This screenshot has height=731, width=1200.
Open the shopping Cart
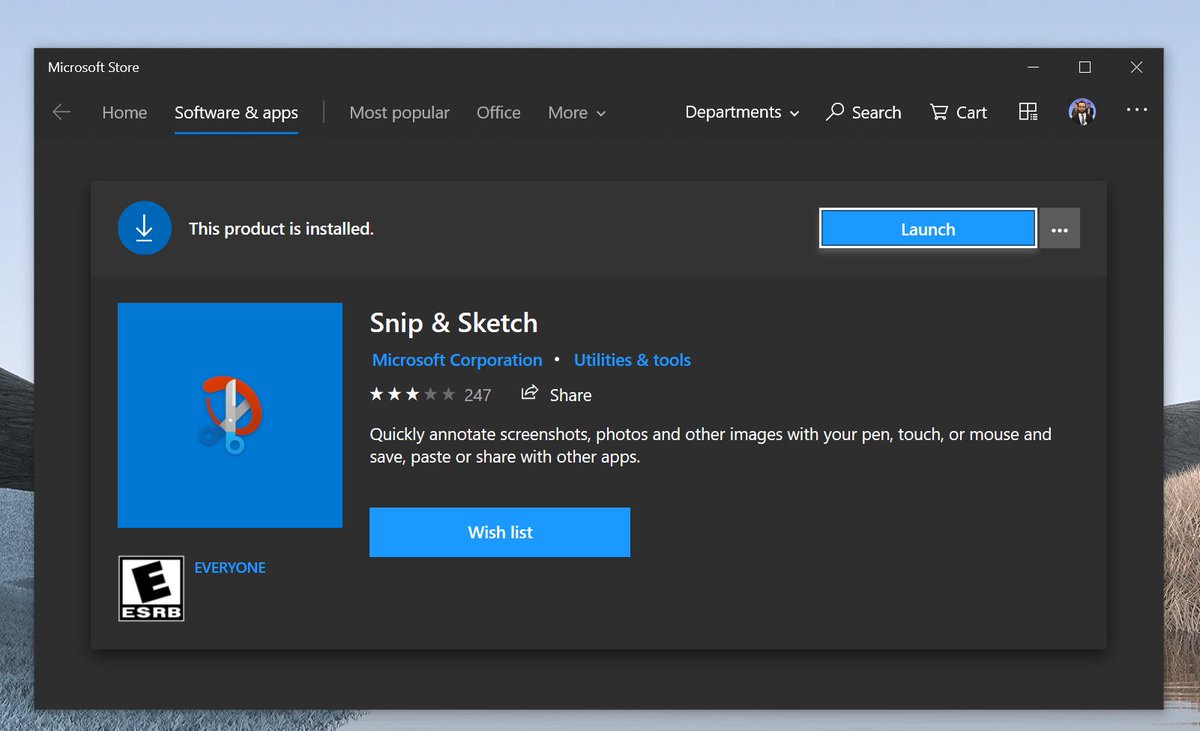pyautogui.click(x=958, y=113)
